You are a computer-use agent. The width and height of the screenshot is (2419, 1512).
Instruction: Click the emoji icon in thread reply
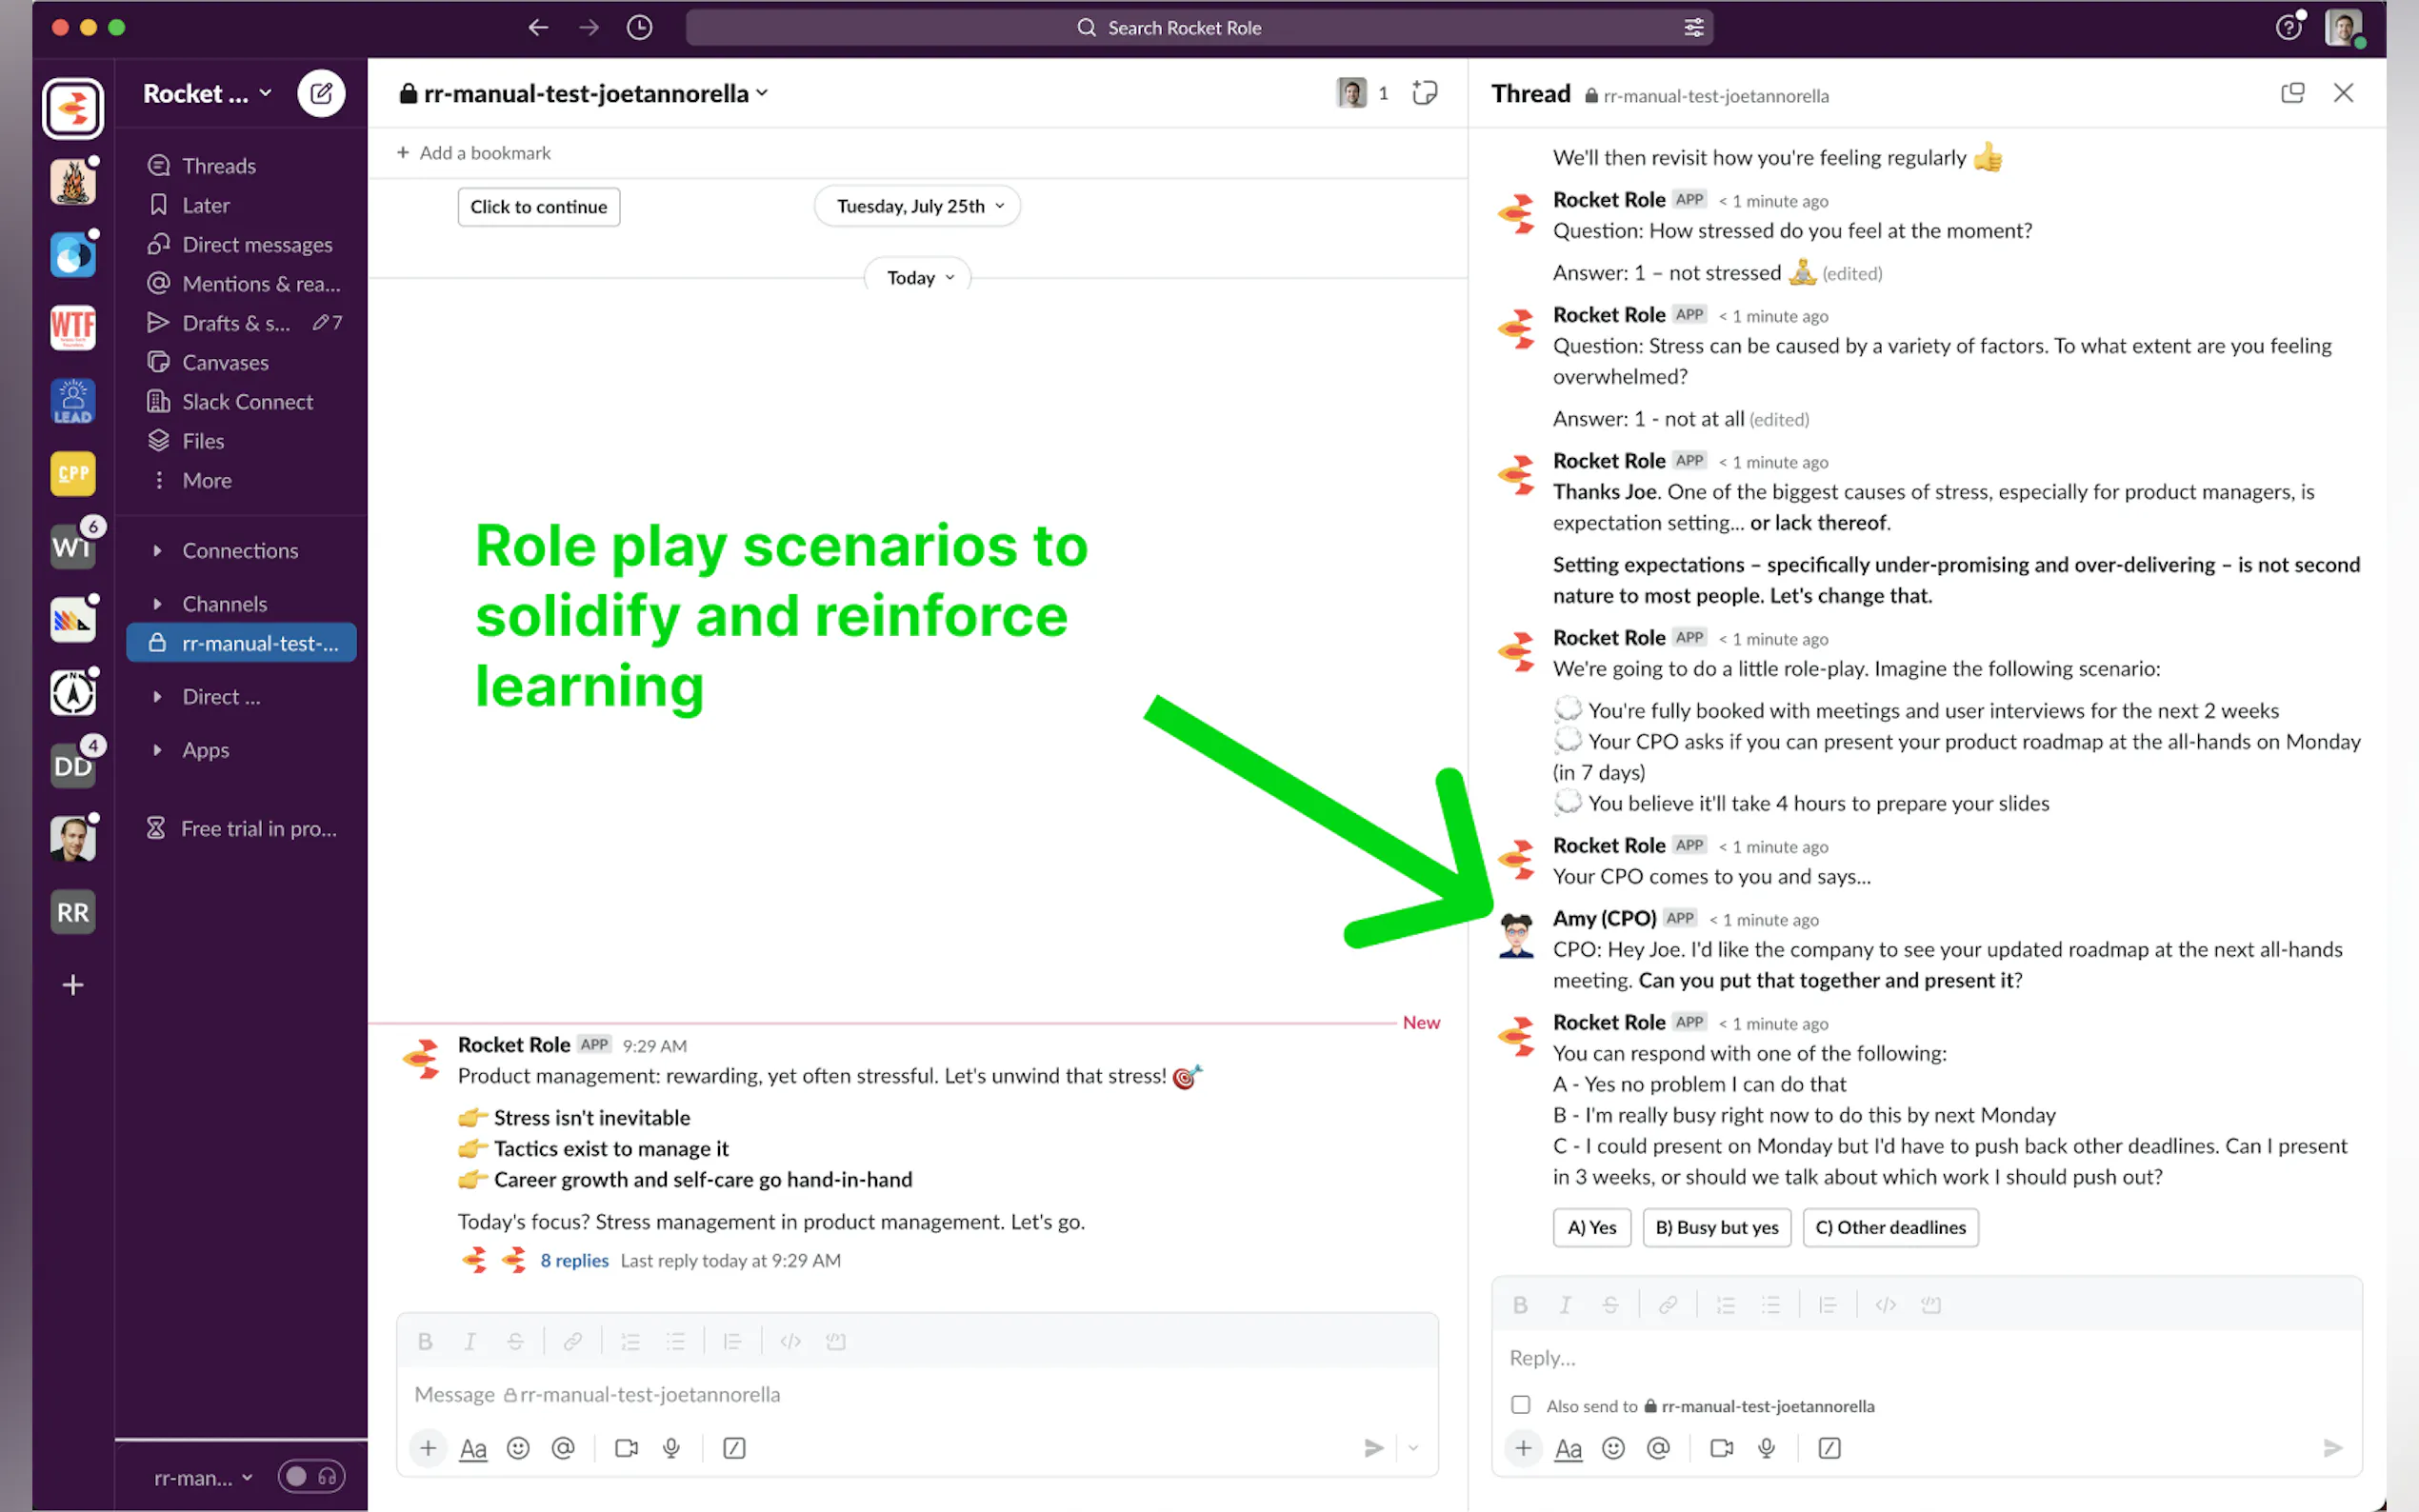(1613, 1448)
